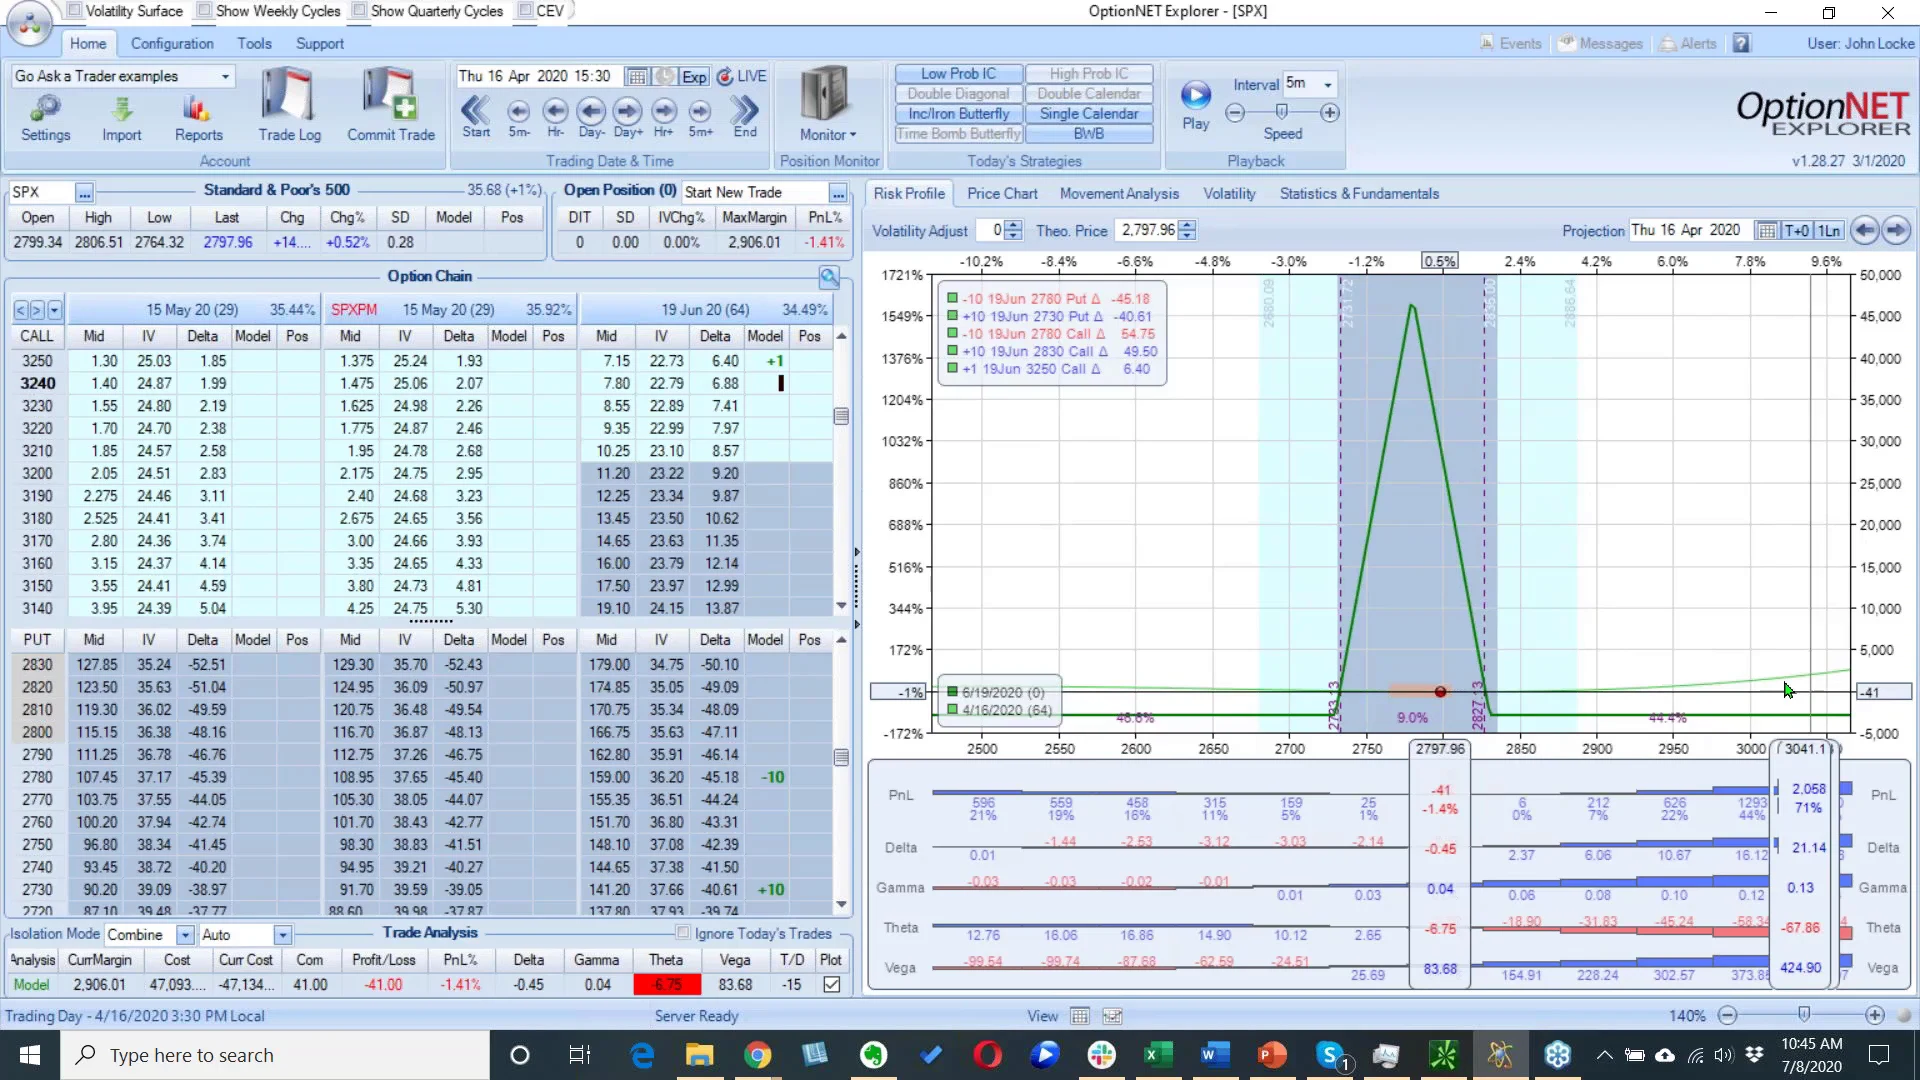Toggle Show Quarterly Cycles checkbox
The image size is (1920, 1080).
(x=359, y=11)
